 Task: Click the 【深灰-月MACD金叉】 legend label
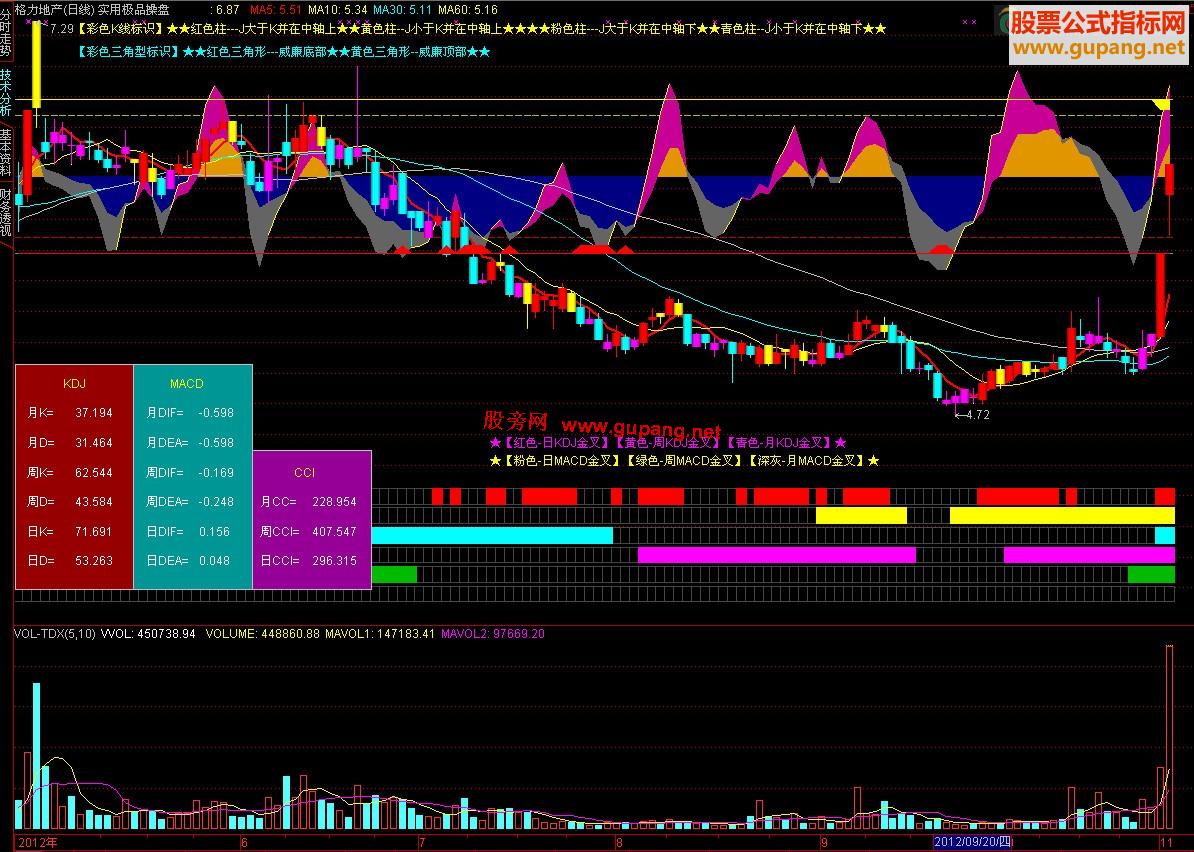(x=805, y=461)
